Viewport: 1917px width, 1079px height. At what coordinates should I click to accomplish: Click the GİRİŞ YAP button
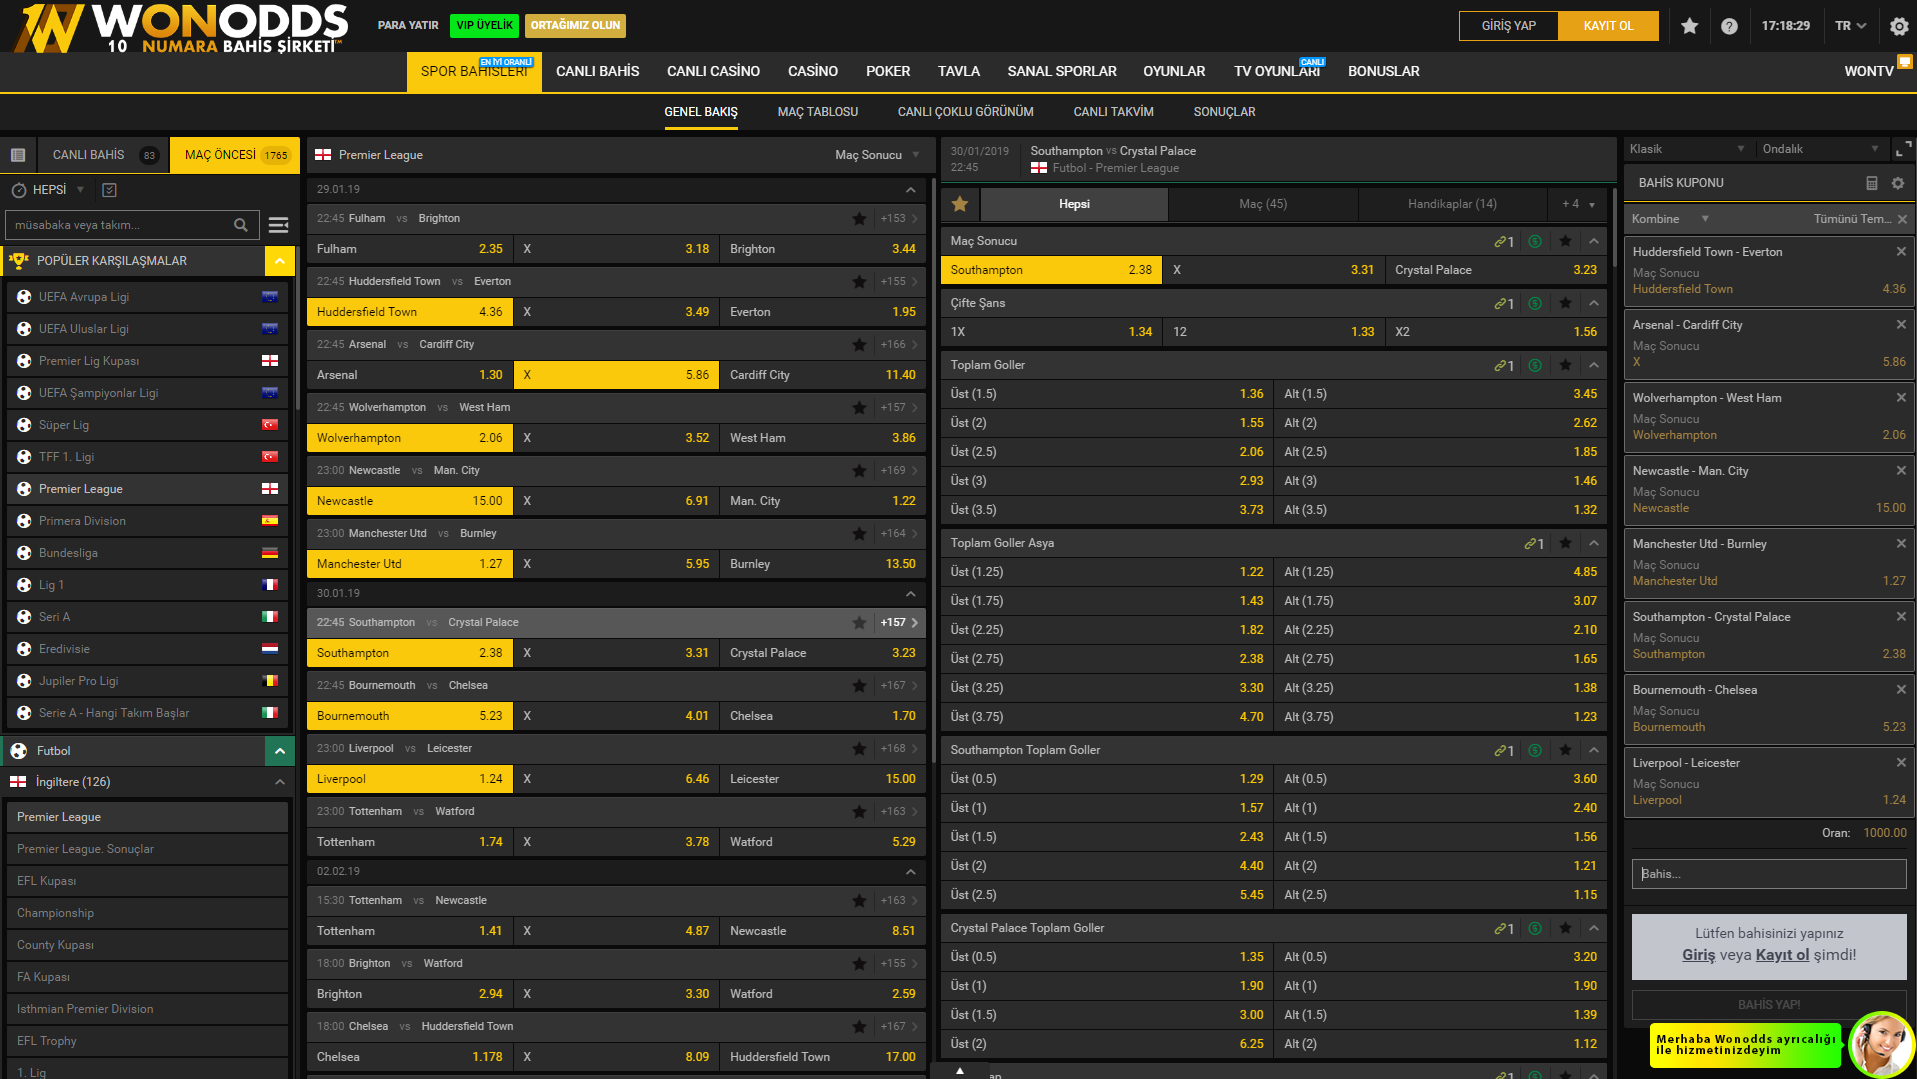(1508, 26)
